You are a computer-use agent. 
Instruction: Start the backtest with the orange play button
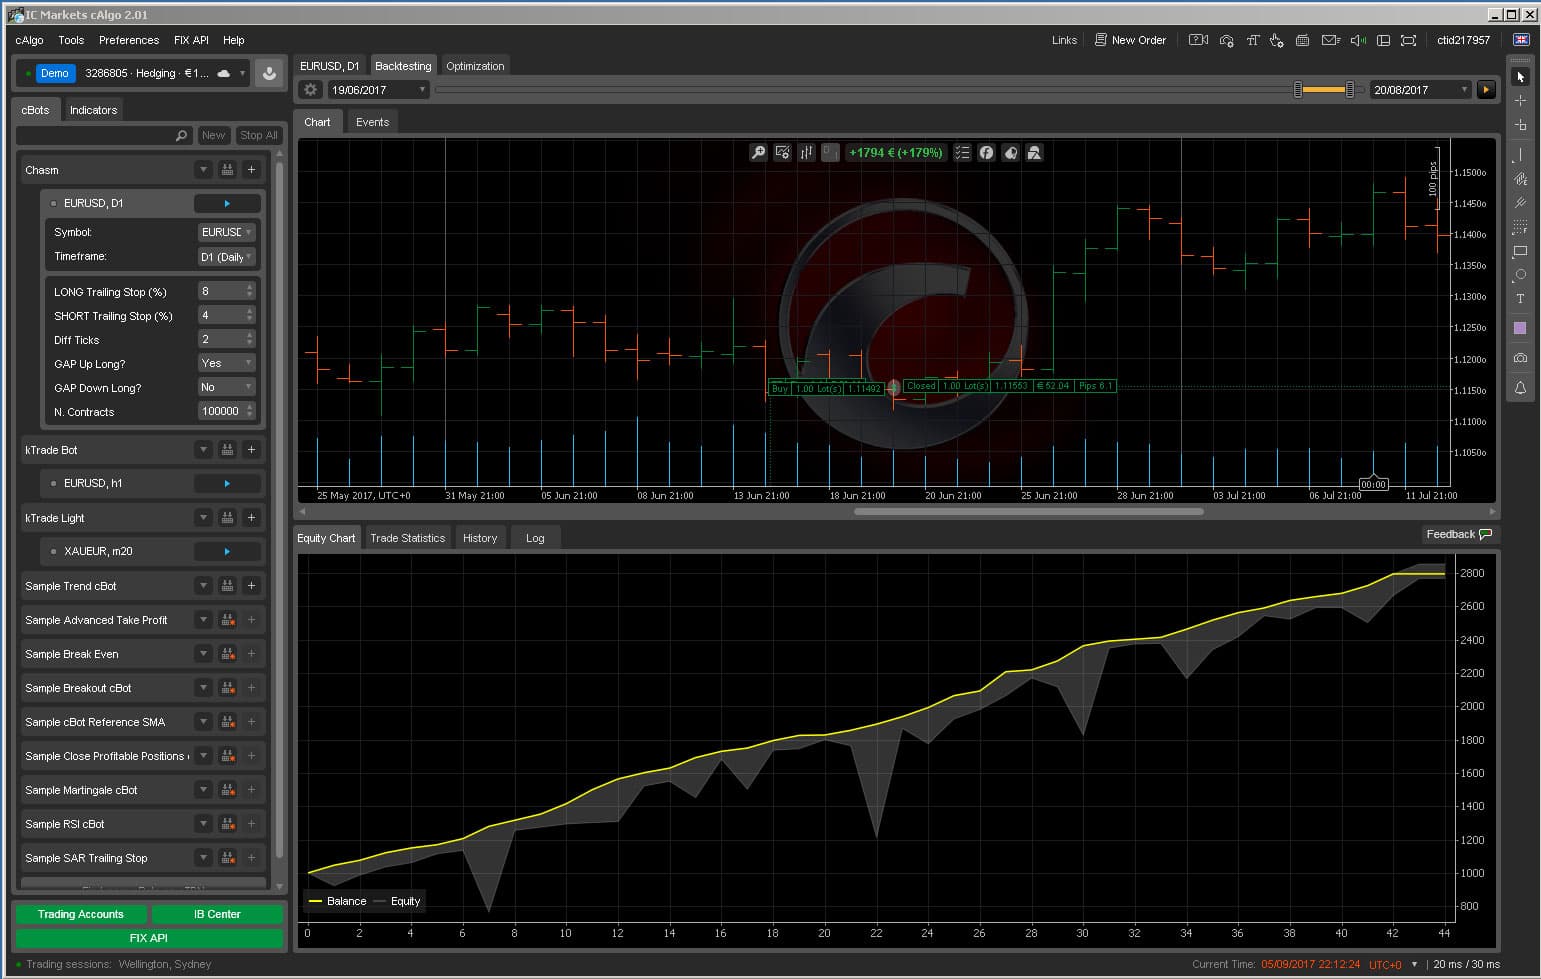(x=1486, y=90)
